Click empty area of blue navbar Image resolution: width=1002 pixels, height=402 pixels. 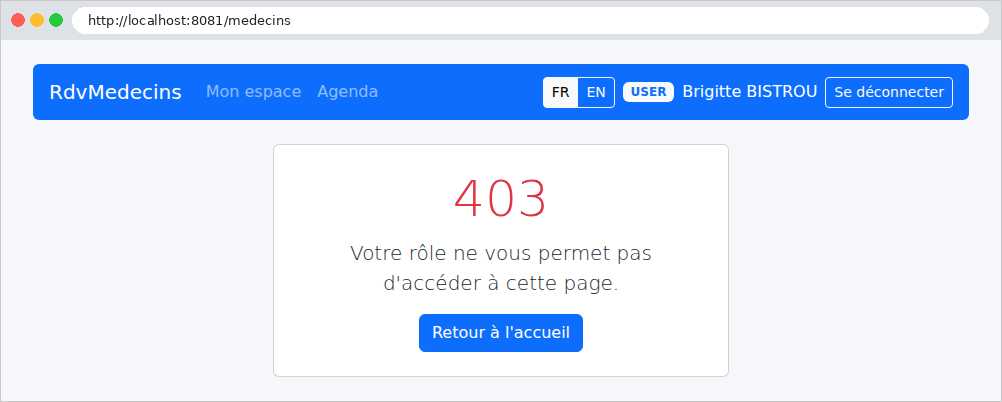coord(460,92)
